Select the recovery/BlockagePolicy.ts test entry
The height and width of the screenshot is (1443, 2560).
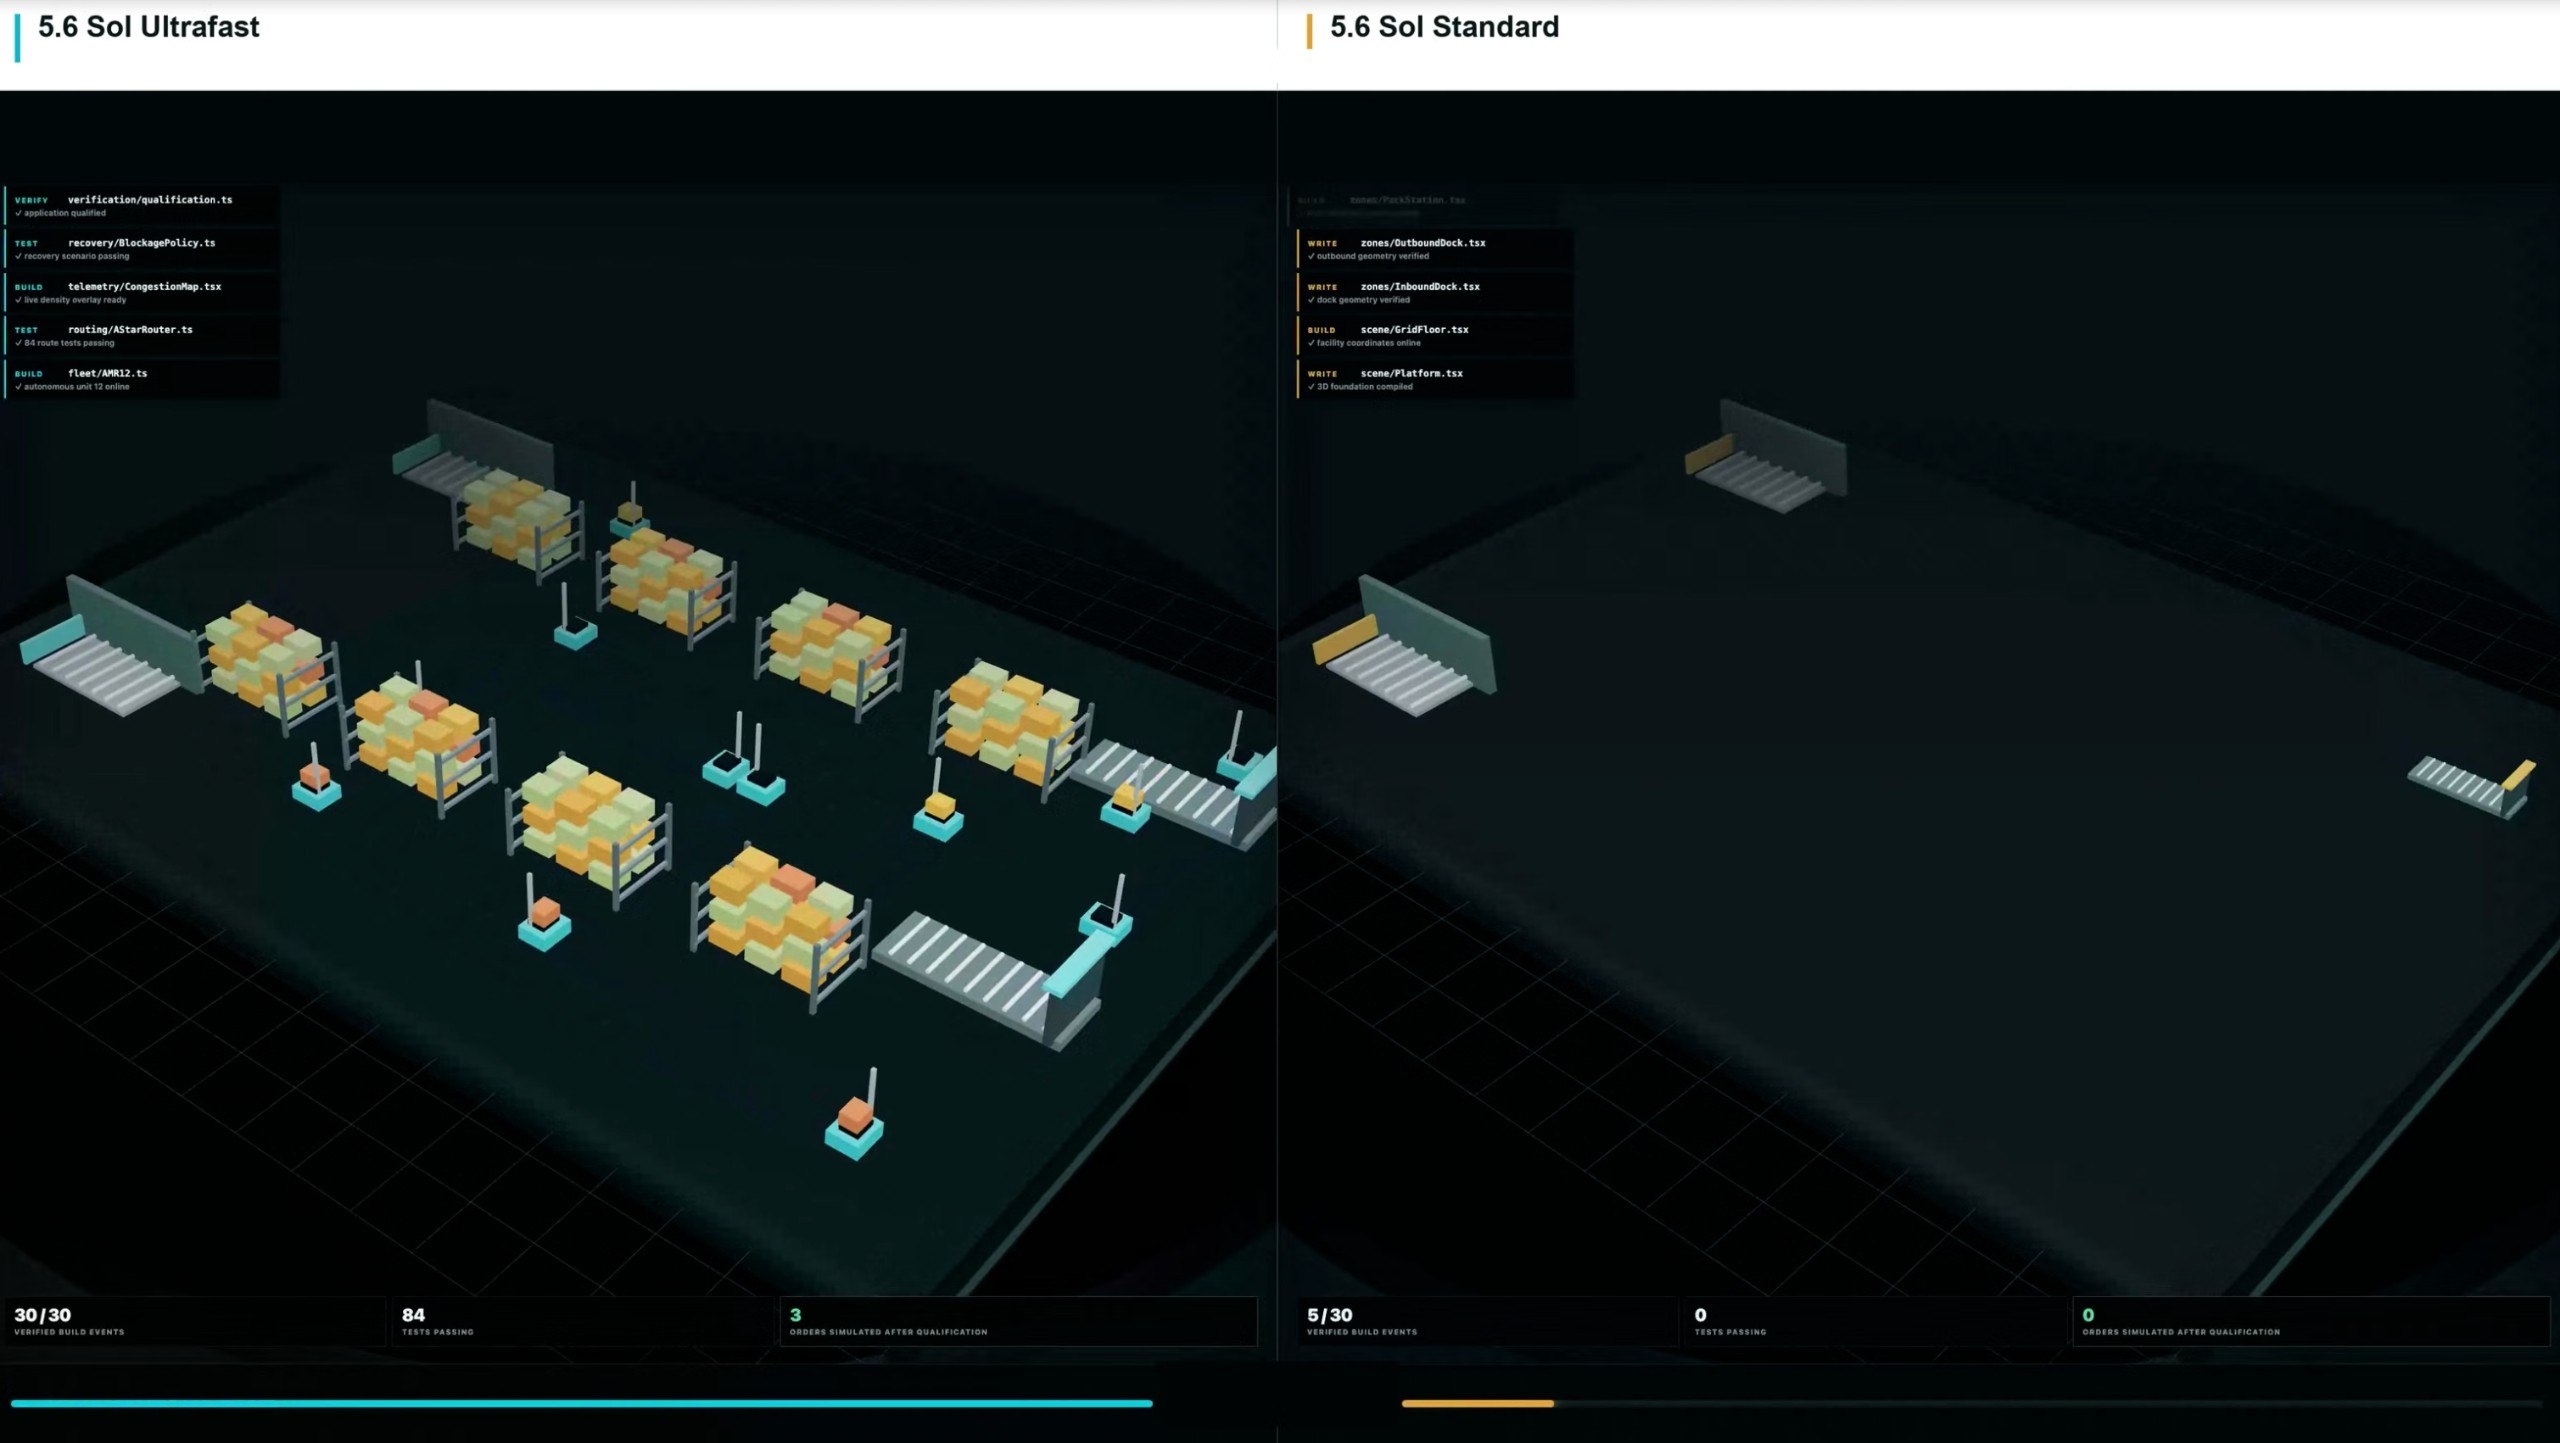coord(142,249)
